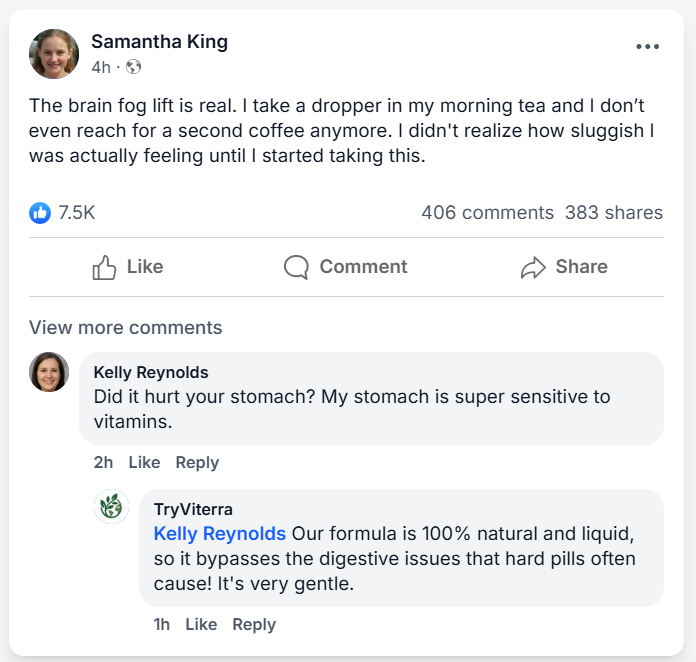
Task: Open the three-dot post options menu
Action: coord(647,47)
